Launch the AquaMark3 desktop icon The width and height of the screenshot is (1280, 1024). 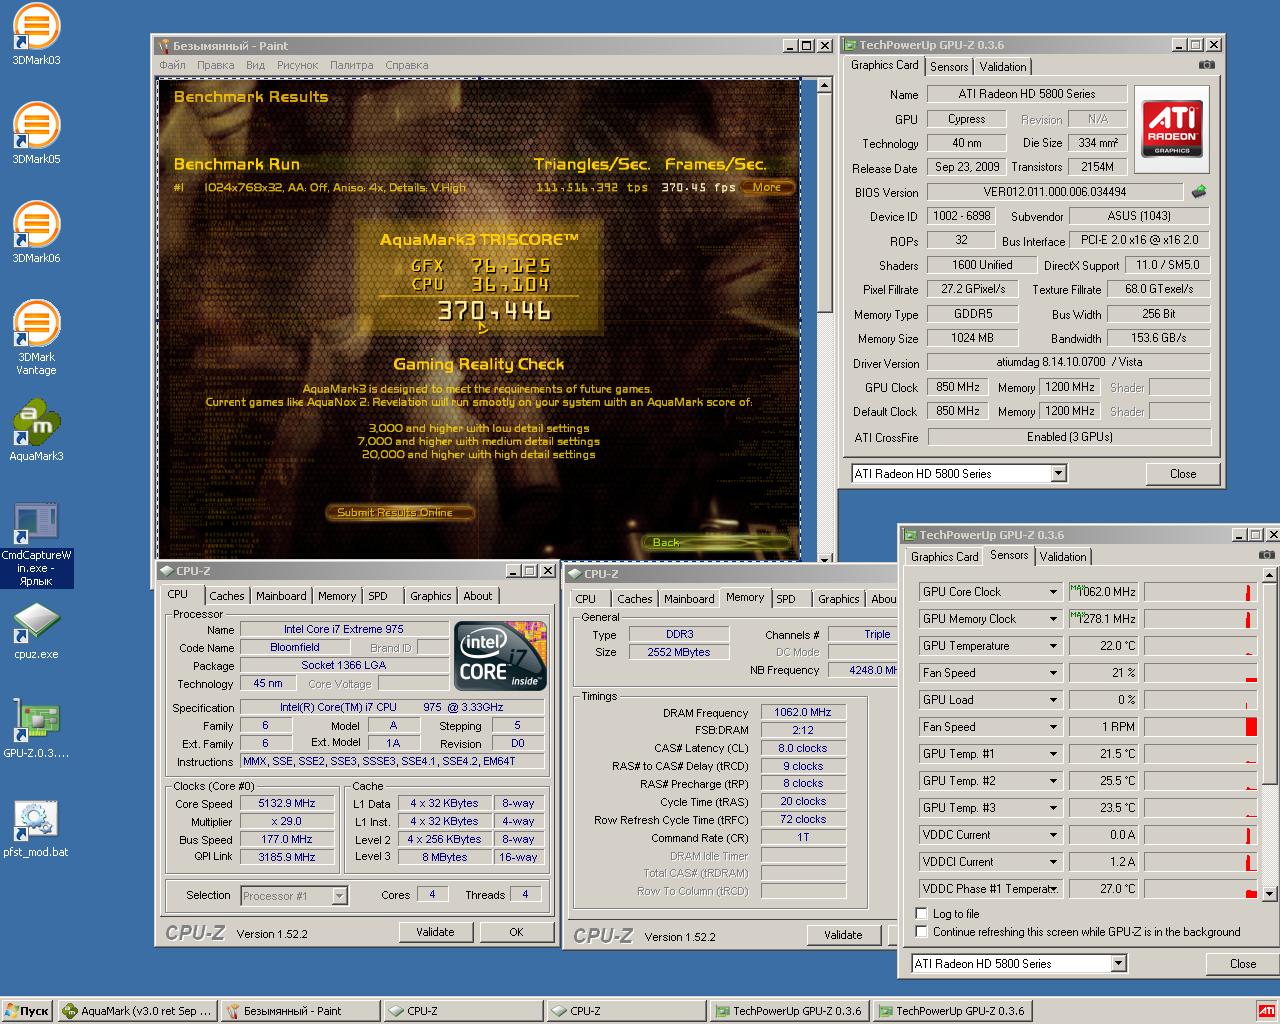[x=36, y=430]
